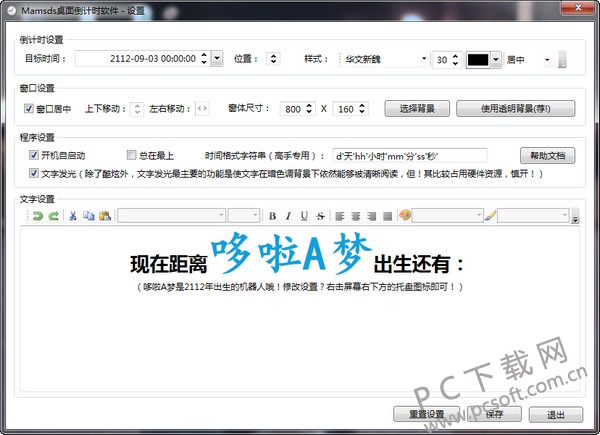The width and height of the screenshot is (600, 435).
Task: Click the window height 160 spinner arrows
Action: tap(362, 108)
